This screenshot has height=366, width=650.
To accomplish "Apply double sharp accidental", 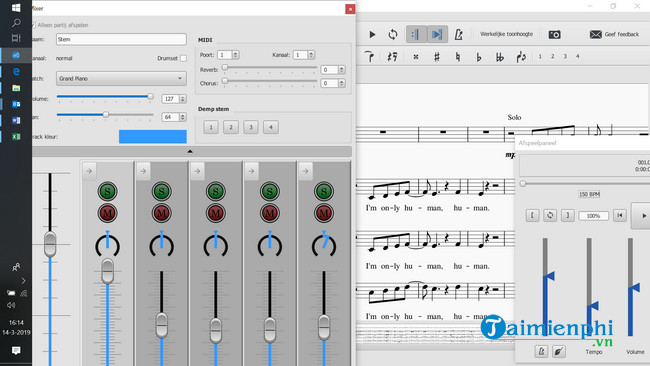I will pyautogui.click(x=416, y=57).
